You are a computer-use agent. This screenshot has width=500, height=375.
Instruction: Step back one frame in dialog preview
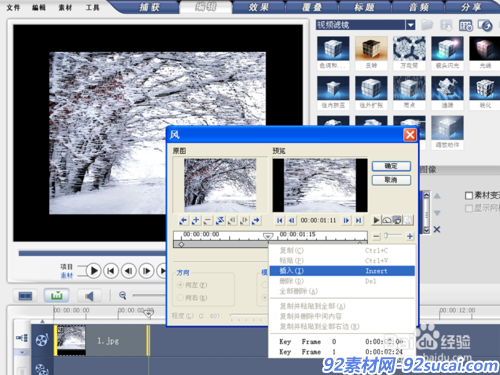tap(292, 220)
